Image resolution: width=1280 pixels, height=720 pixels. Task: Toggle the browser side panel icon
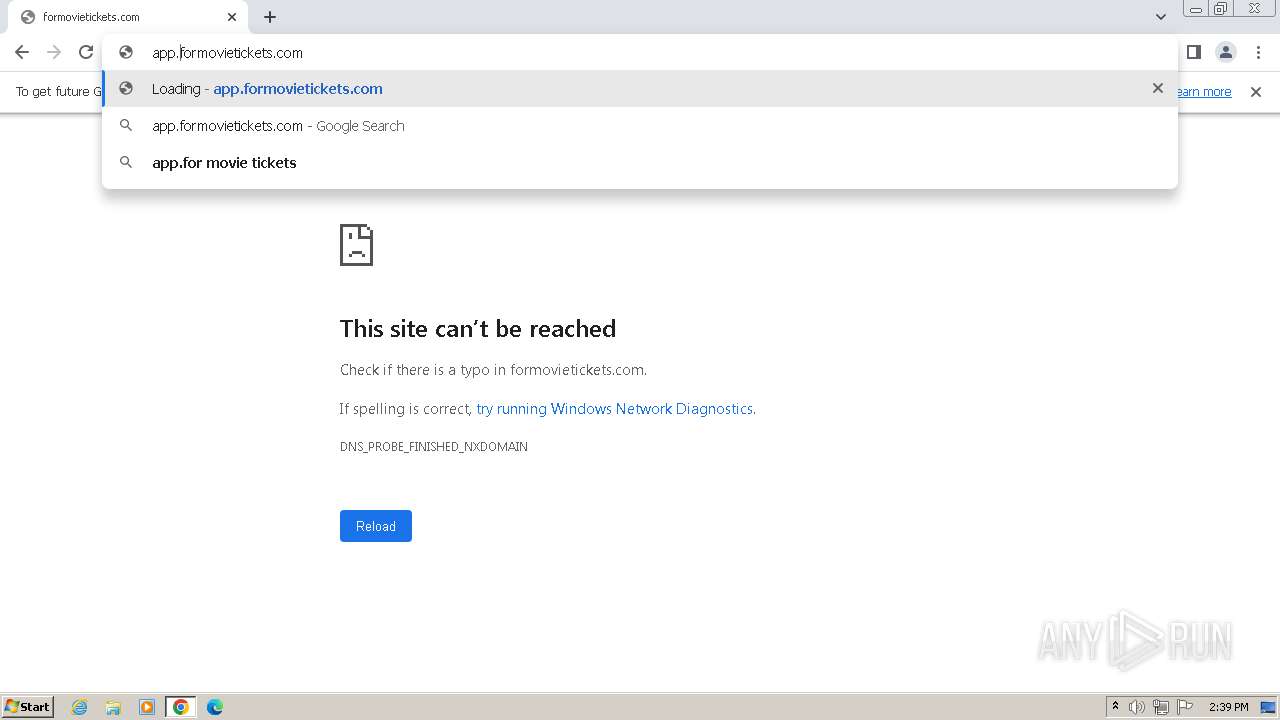(1194, 52)
